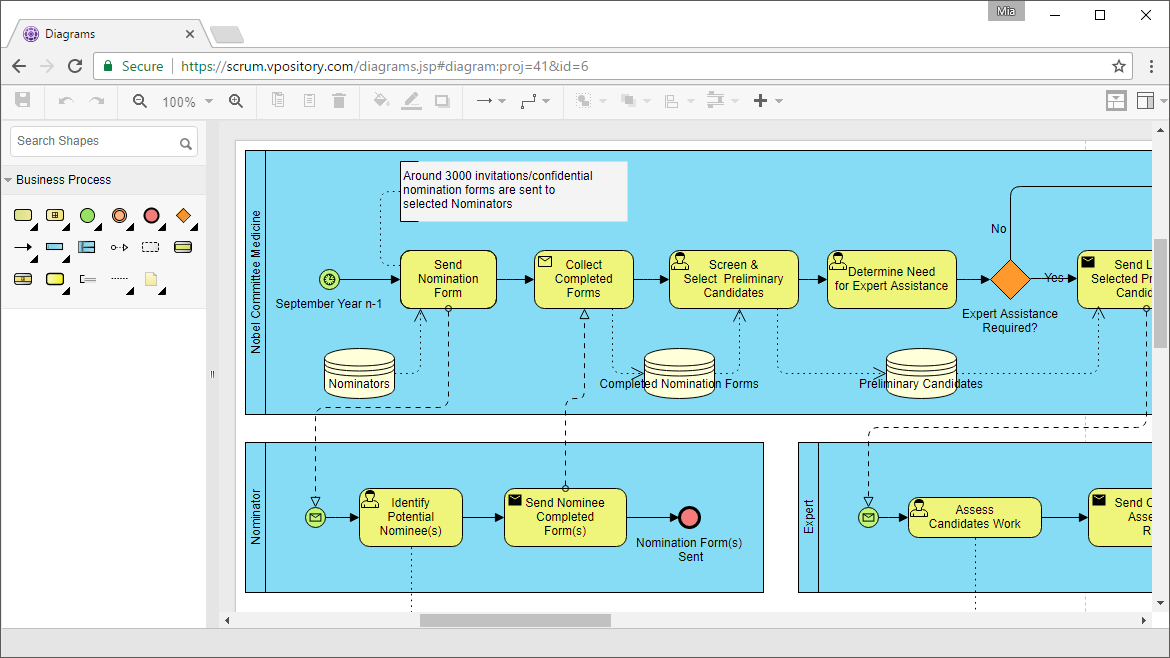Viewport: 1170px width, 658px height.
Task: Select the blue Pool shape in palette
Action: pos(54,246)
